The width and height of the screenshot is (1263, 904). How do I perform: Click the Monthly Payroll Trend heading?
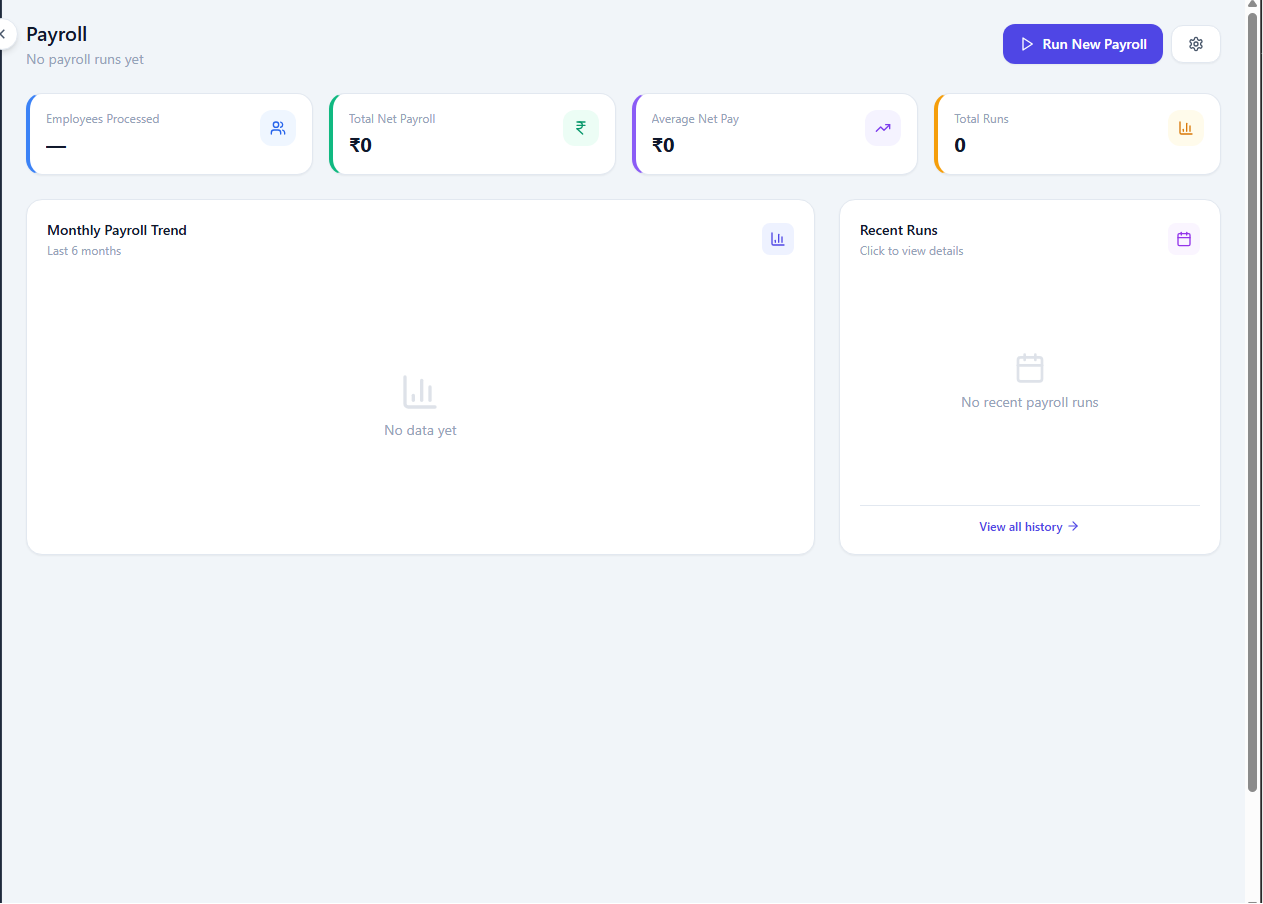pos(117,230)
